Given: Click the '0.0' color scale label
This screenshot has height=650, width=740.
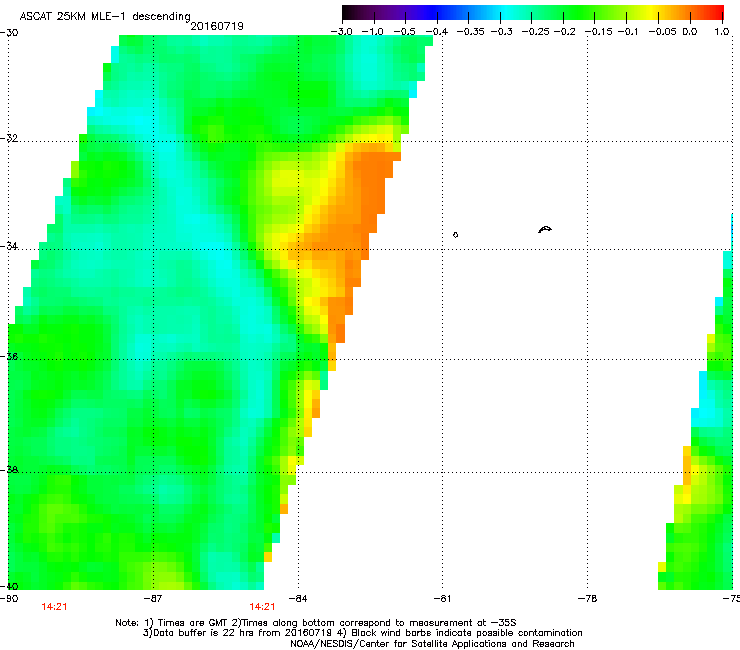Looking at the screenshot, I should tap(690, 32).
